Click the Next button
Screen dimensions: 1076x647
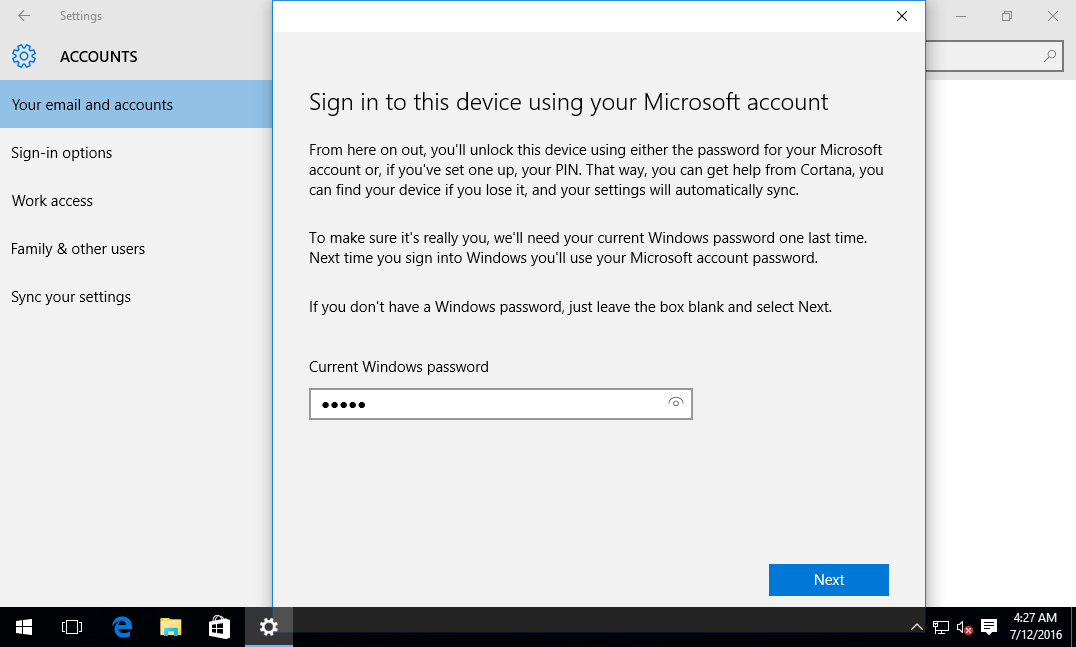[828, 579]
